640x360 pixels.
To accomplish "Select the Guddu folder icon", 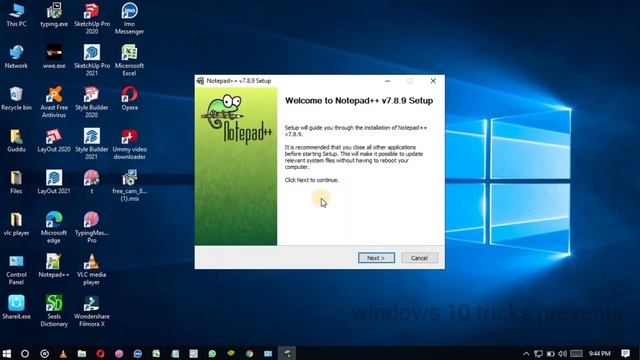I will (16, 140).
